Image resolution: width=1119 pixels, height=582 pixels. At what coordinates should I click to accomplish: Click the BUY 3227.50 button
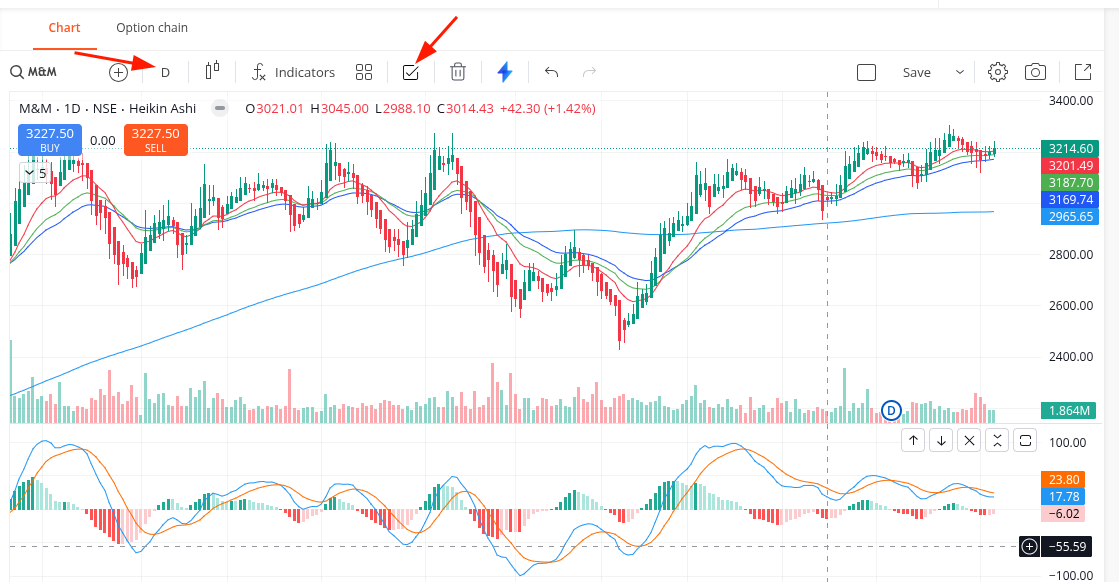49,140
